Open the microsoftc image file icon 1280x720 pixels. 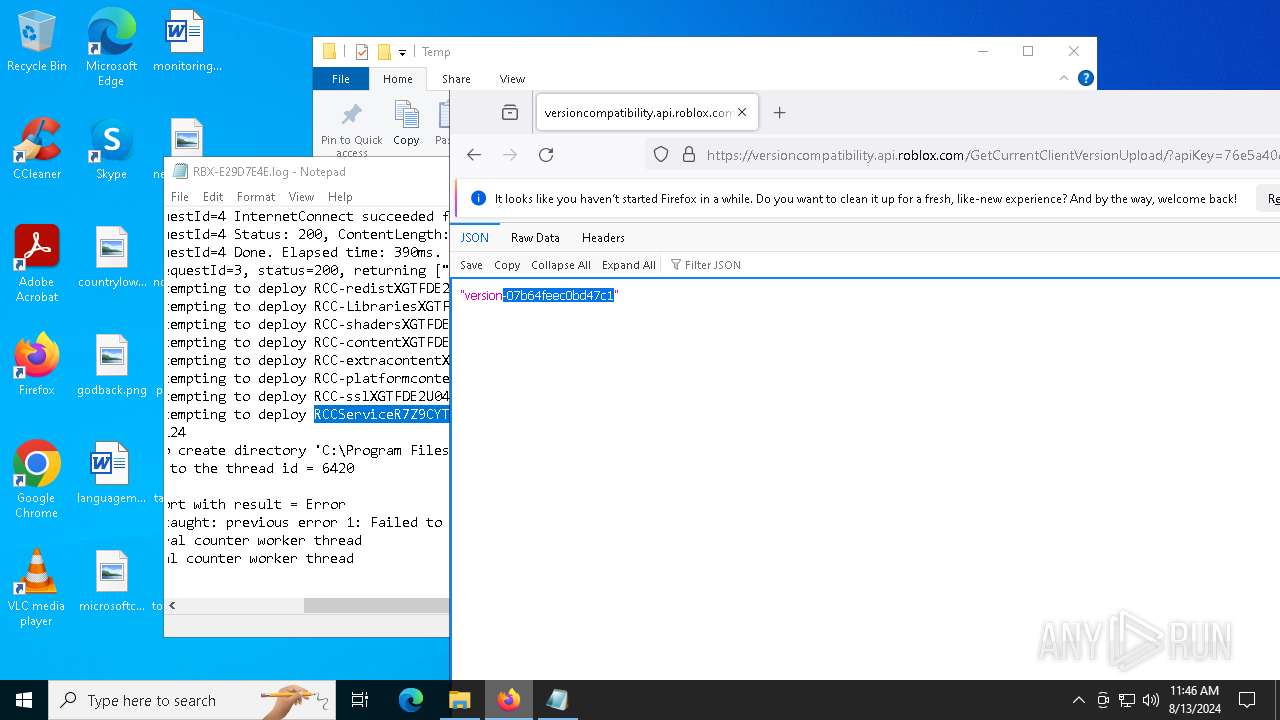112,582
